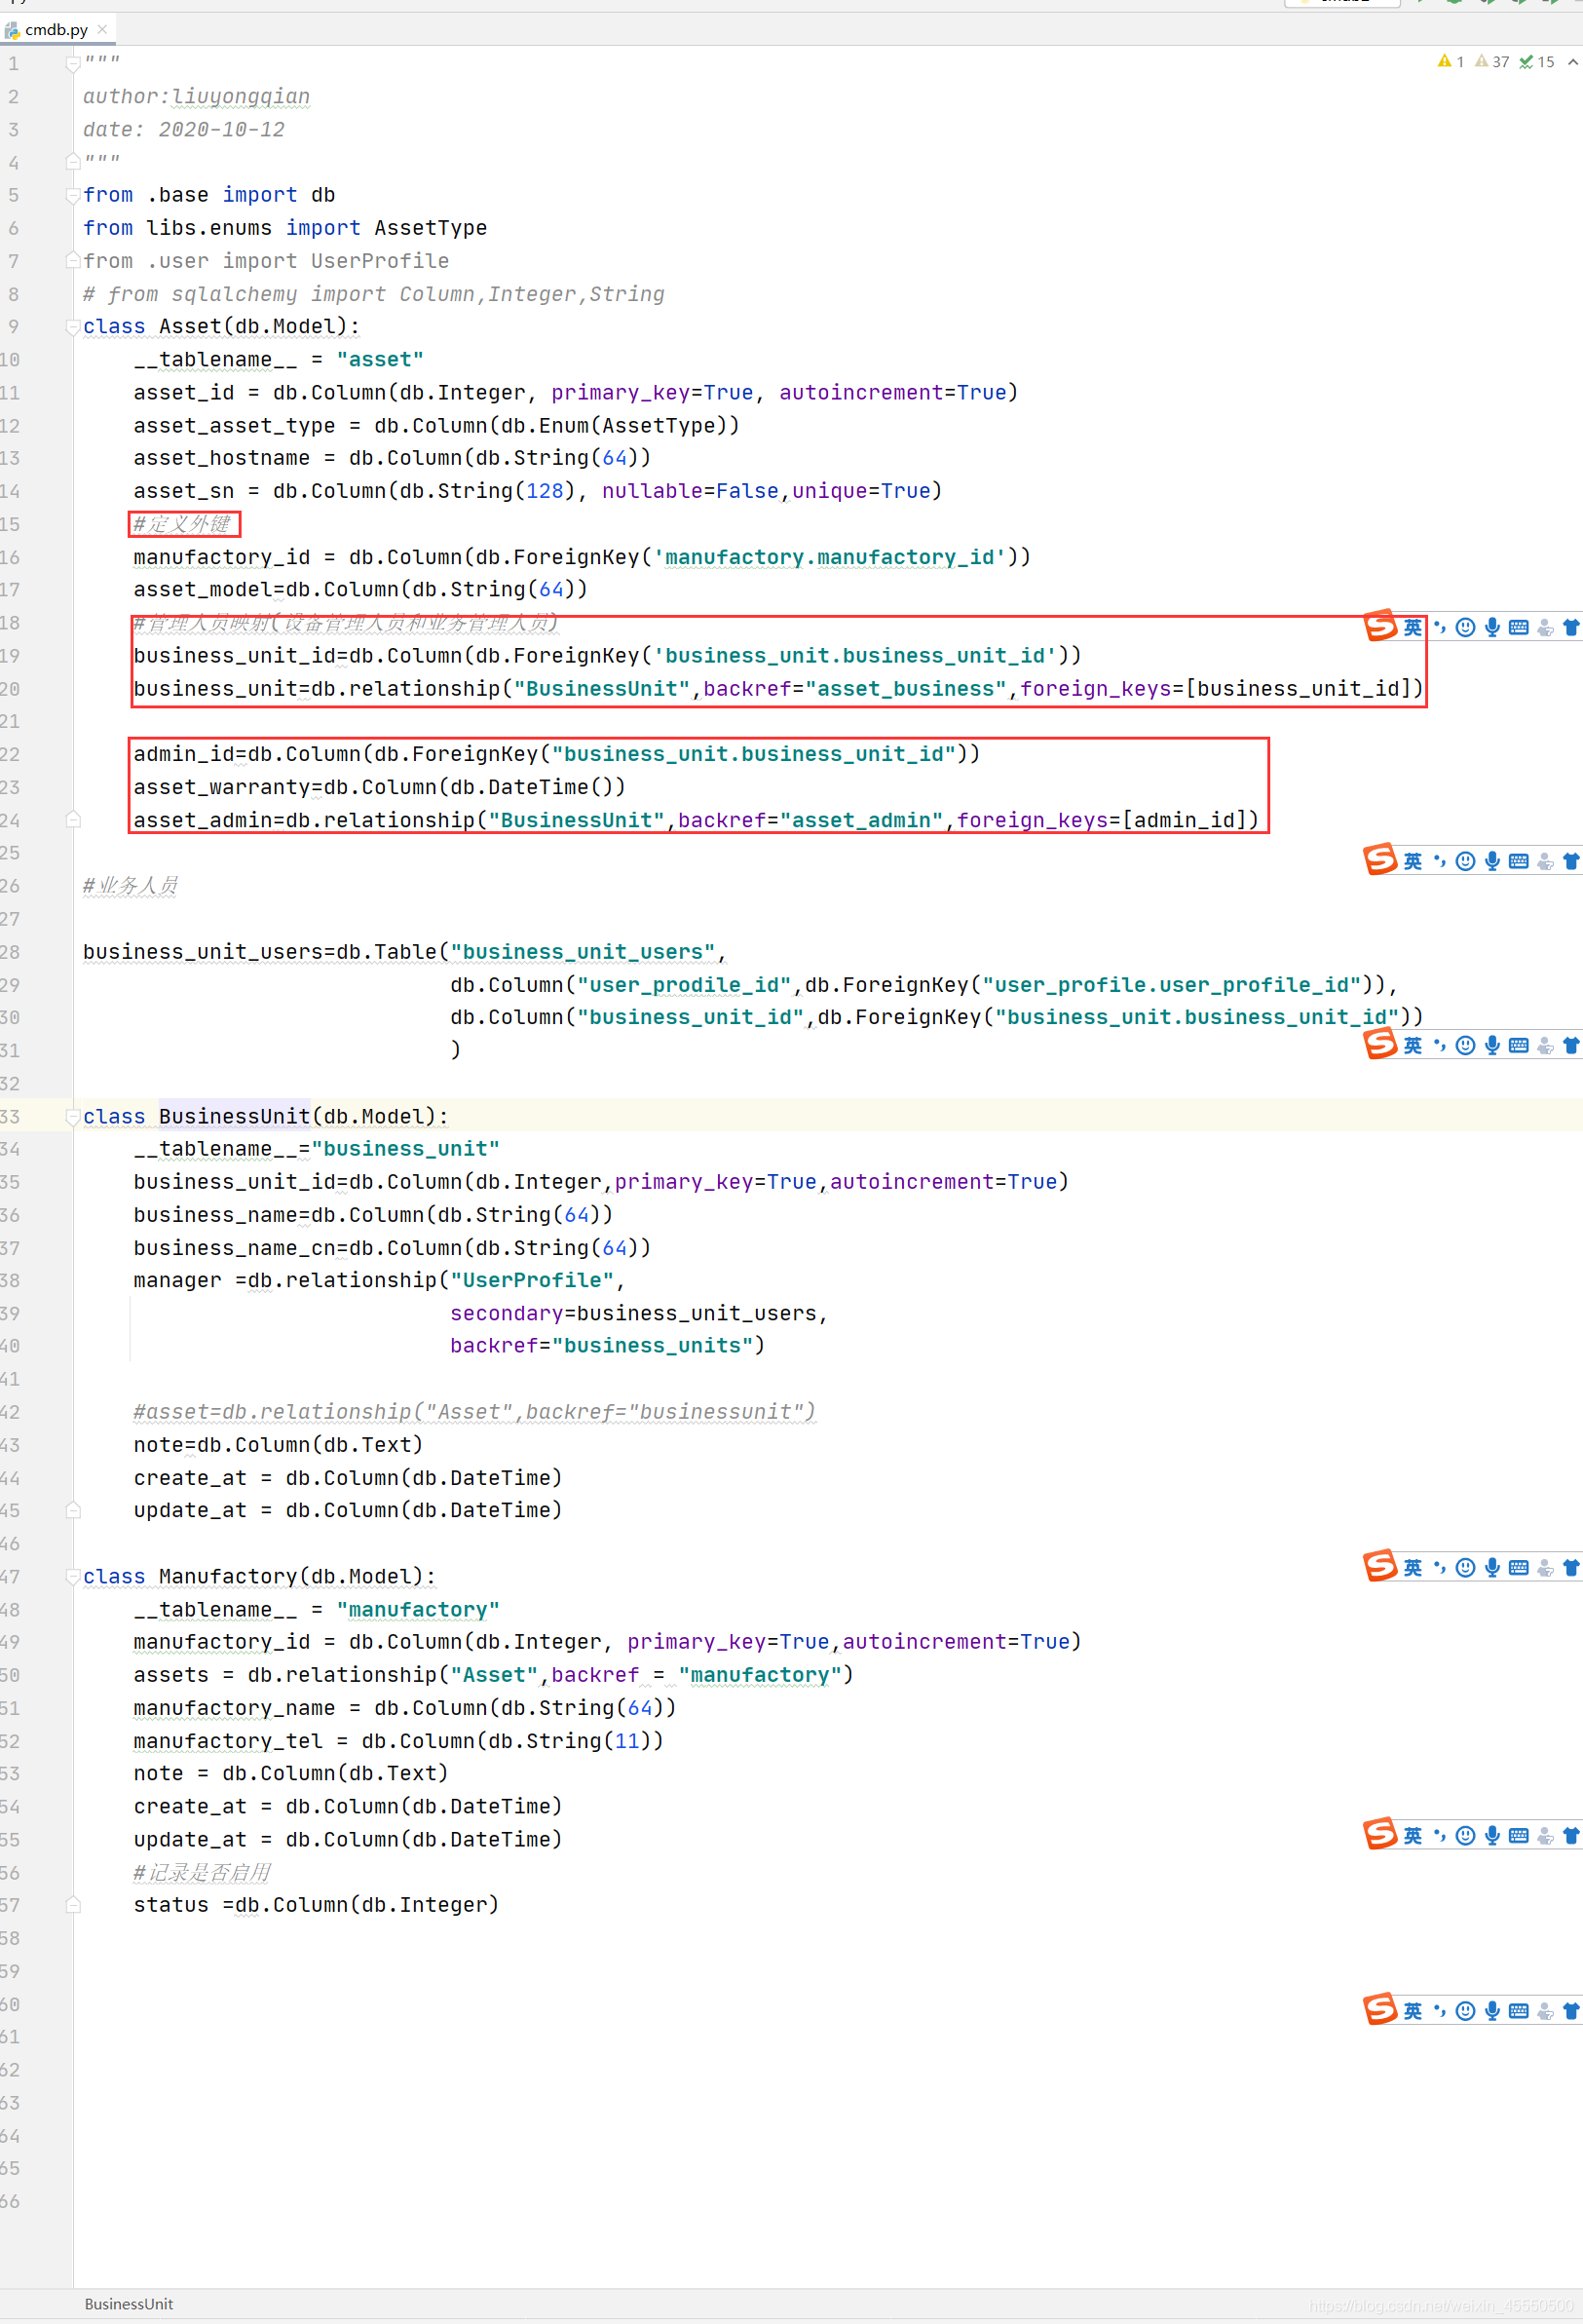Click 'manufactory_id' ForeignKey line in Asset
Viewport: 1583px width, 2324px height.
coord(582,556)
